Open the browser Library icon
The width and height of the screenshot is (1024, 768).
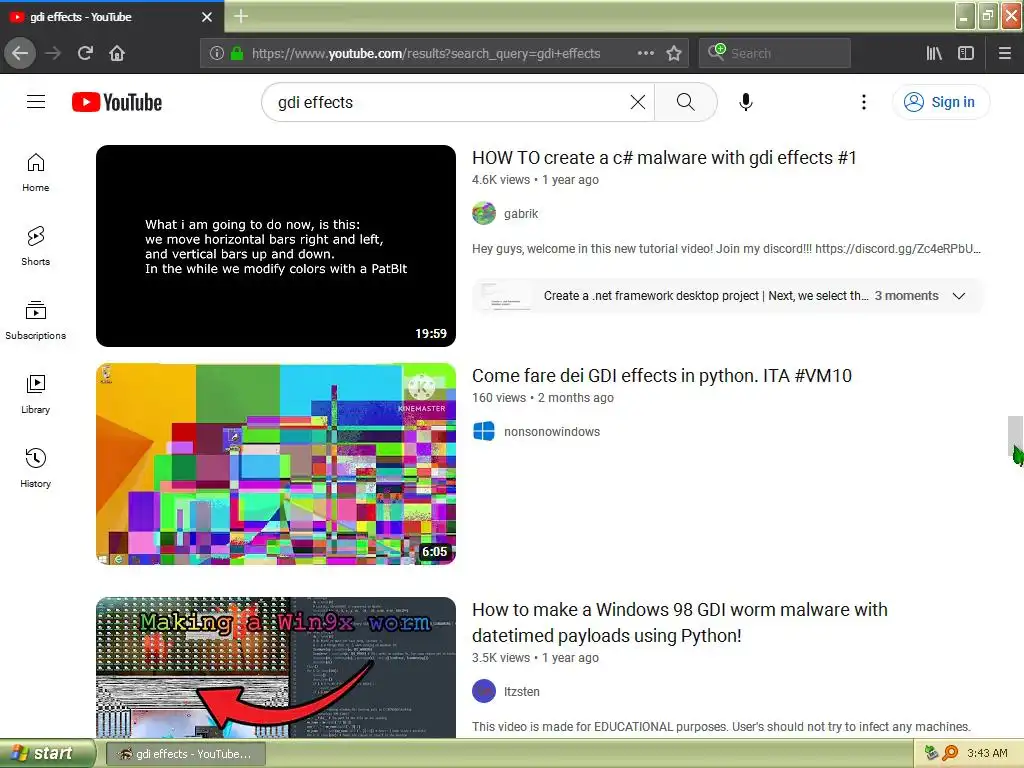pyautogui.click(x=934, y=53)
